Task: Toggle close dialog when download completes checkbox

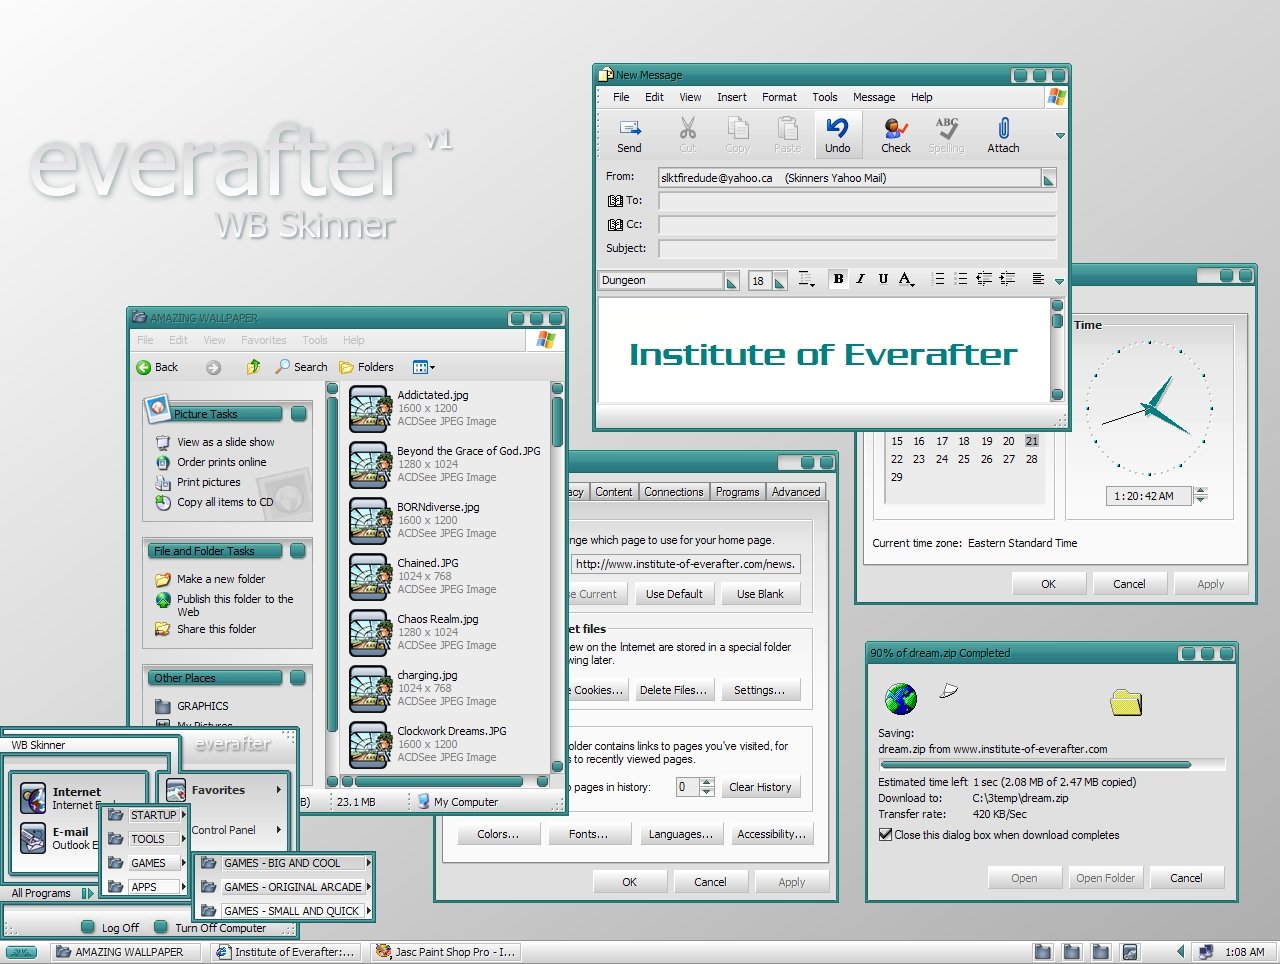Action: pos(885,834)
